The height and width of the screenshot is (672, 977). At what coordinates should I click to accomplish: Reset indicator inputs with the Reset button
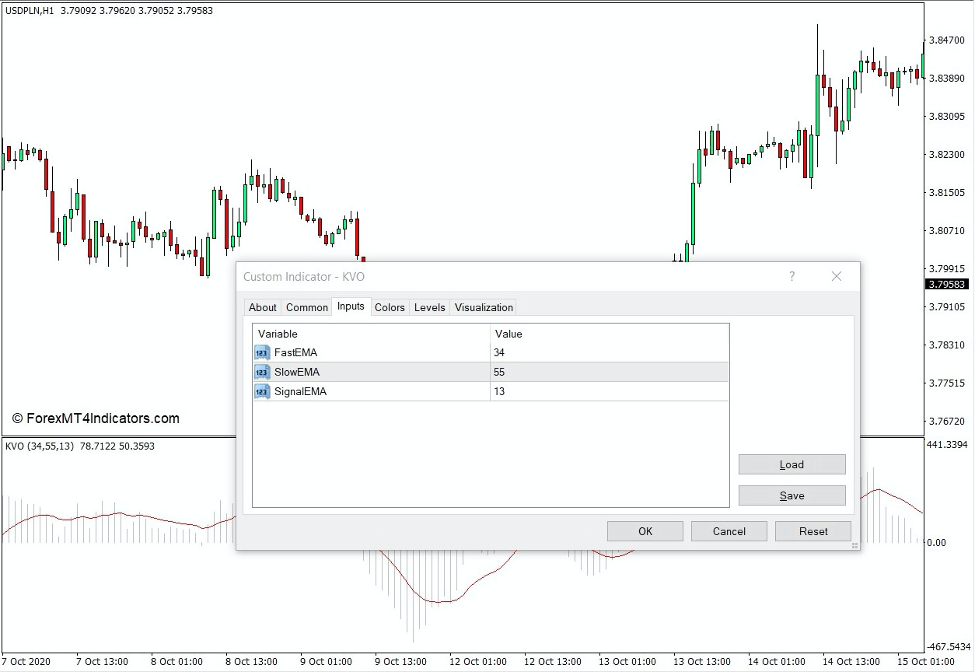pyautogui.click(x=812, y=530)
